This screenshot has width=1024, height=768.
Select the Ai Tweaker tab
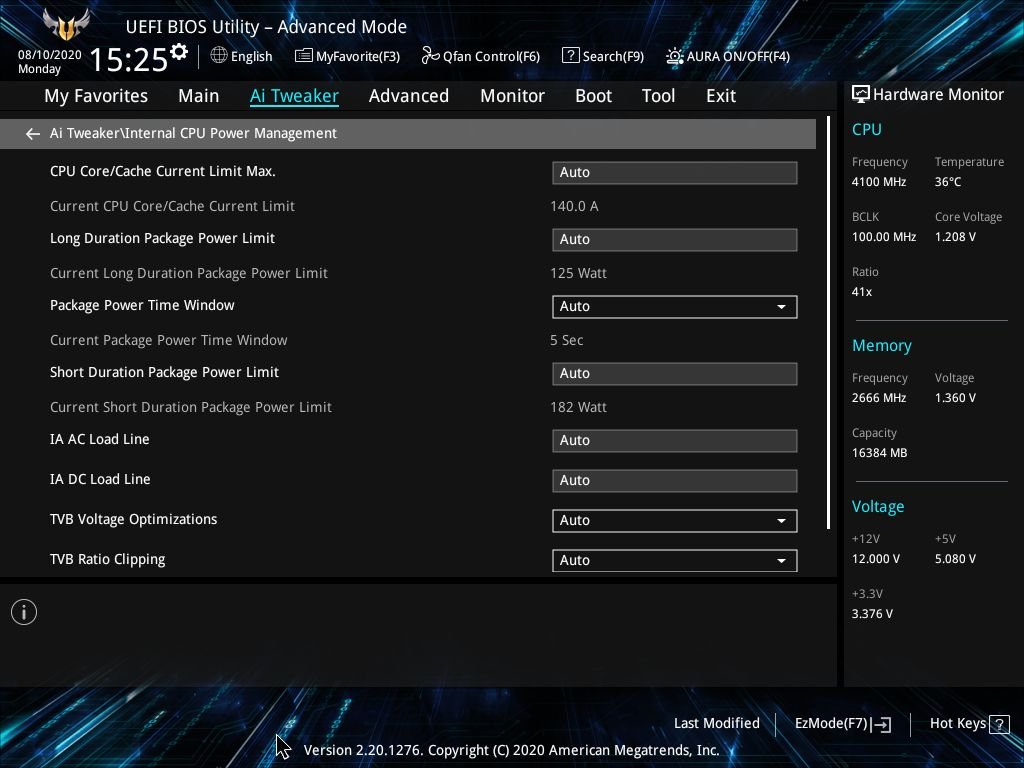(294, 96)
